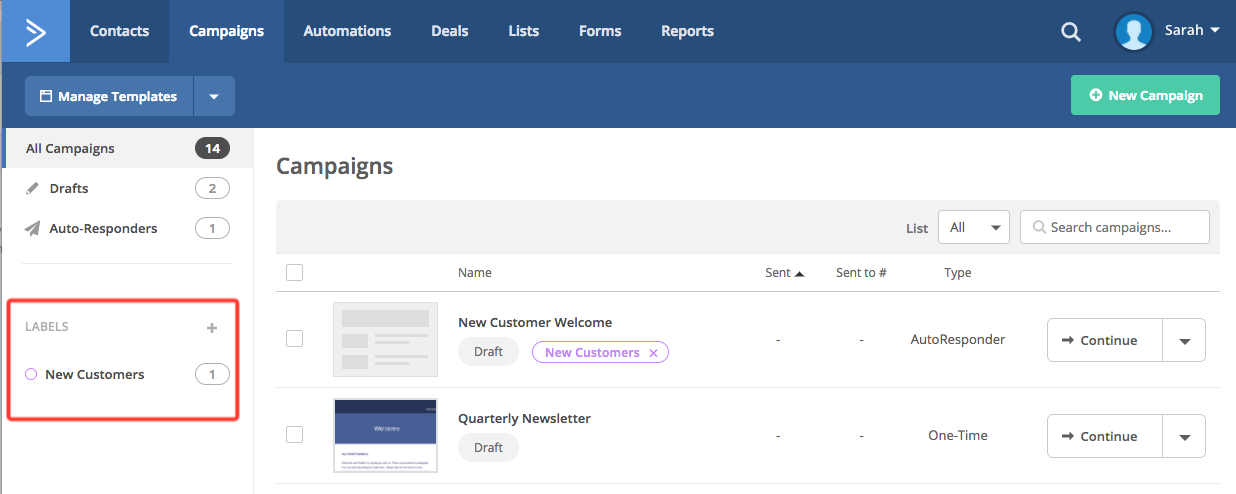Viewport: 1236px width, 494px height.
Task: Remove New Customers tag with x icon
Action: pos(653,353)
